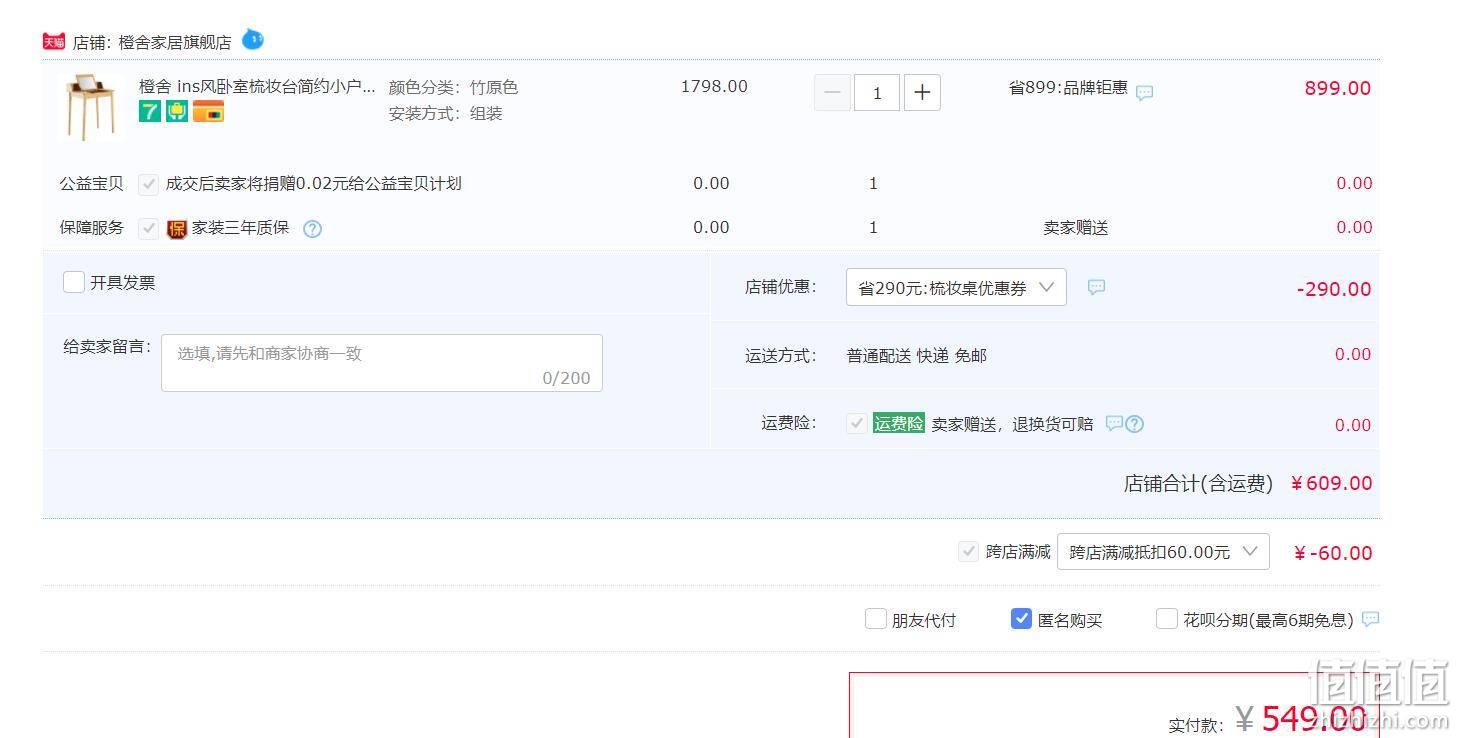
Task: Open the 橙舍 ins风卧室梳妆台 product title
Action: click(x=257, y=87)
